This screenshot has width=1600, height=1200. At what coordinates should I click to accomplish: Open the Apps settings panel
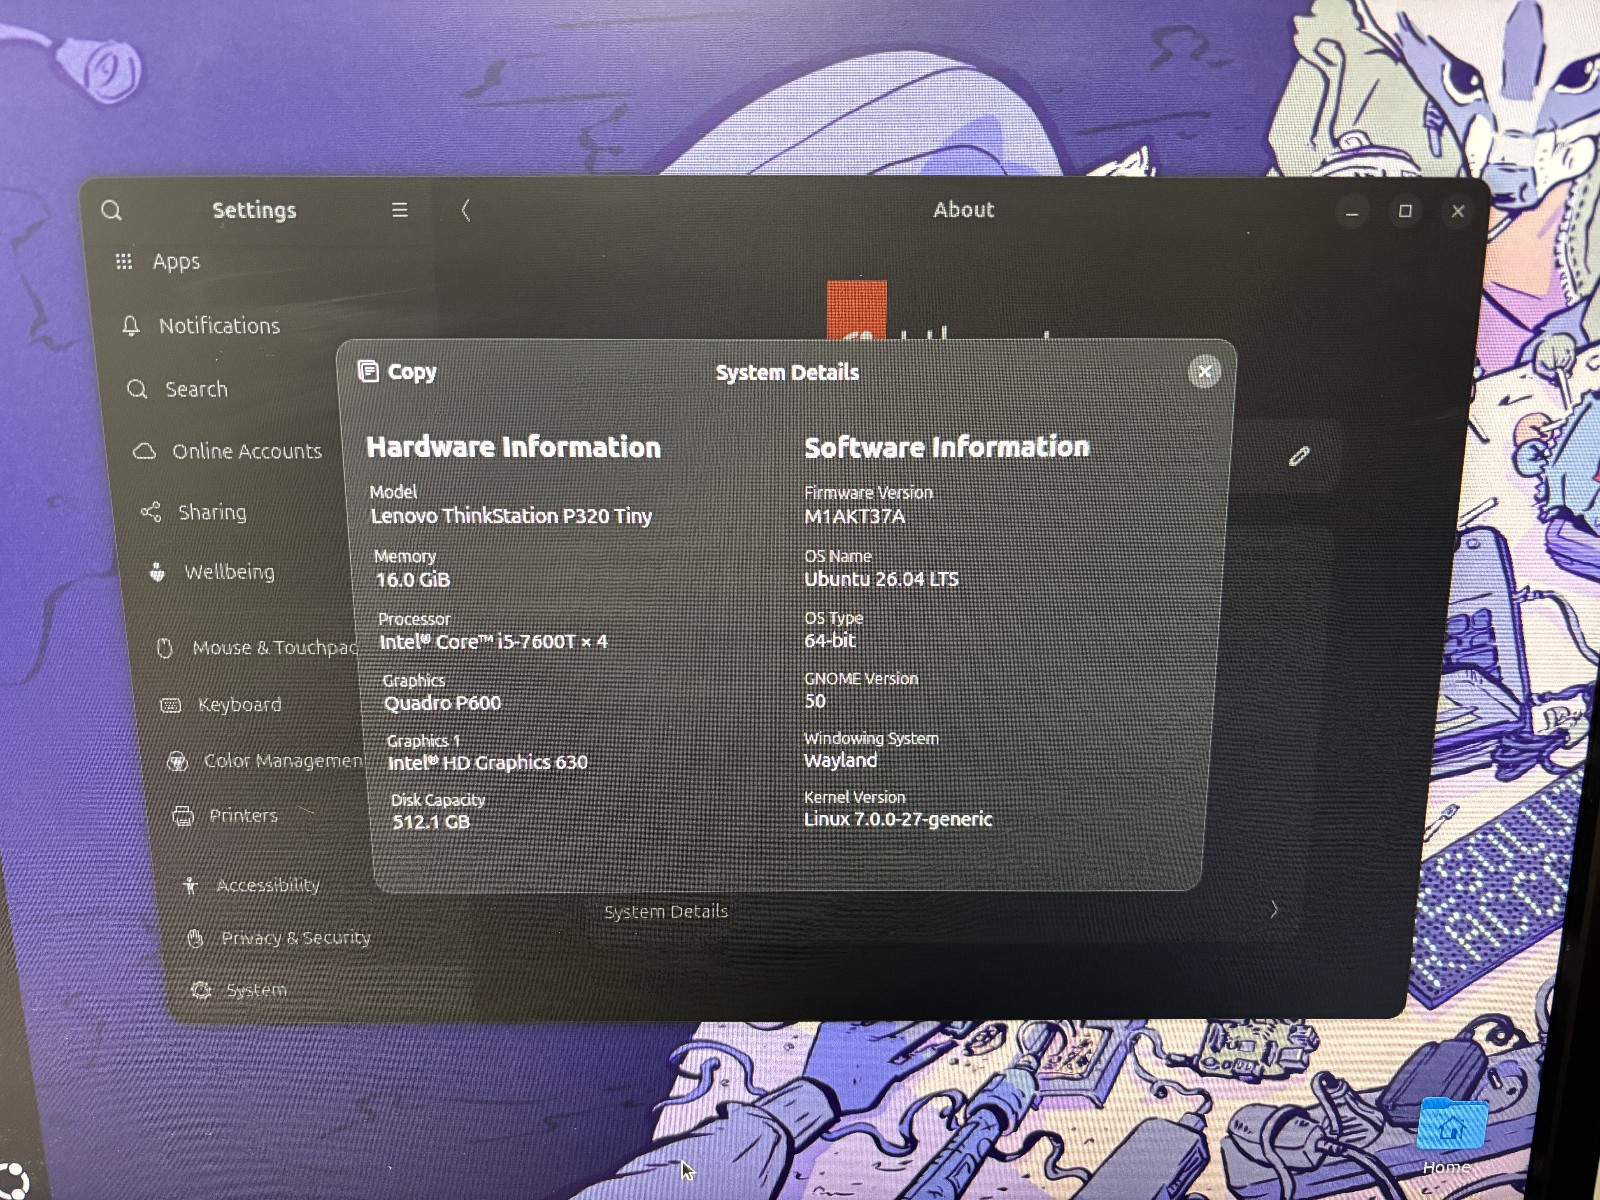tap(160, 262)
